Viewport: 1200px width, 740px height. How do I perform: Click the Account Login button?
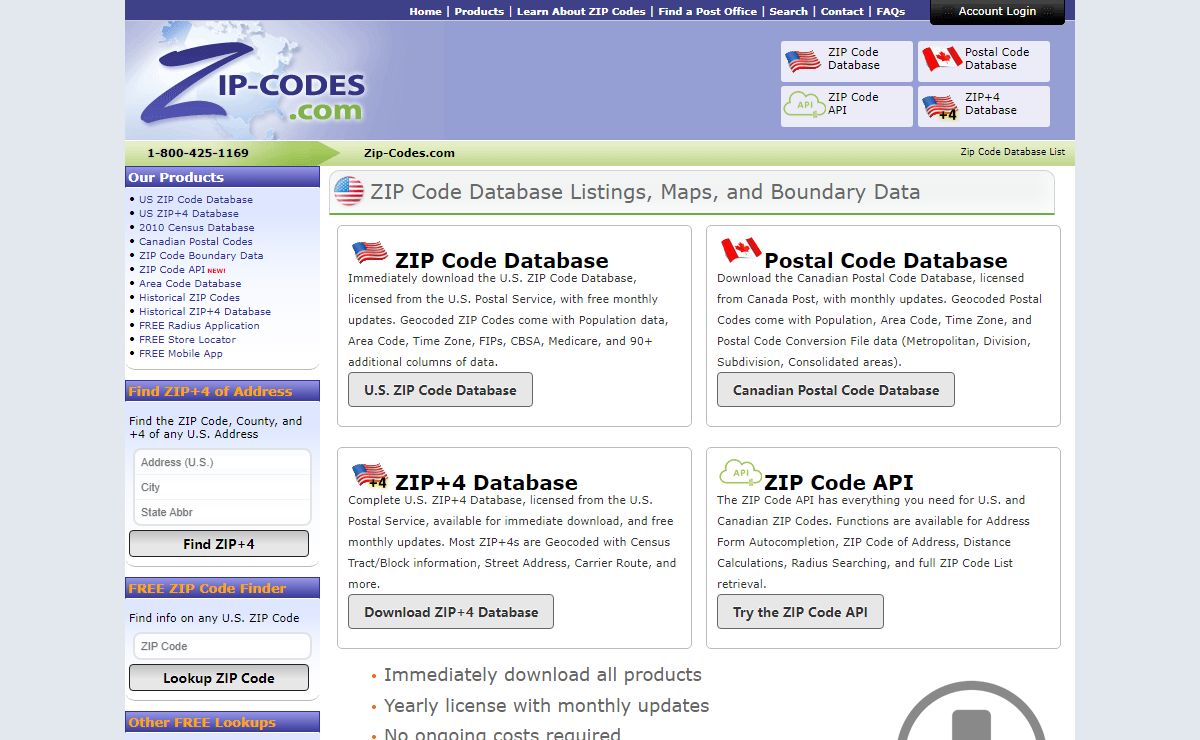pyautogui.click(x=997, y=12)
